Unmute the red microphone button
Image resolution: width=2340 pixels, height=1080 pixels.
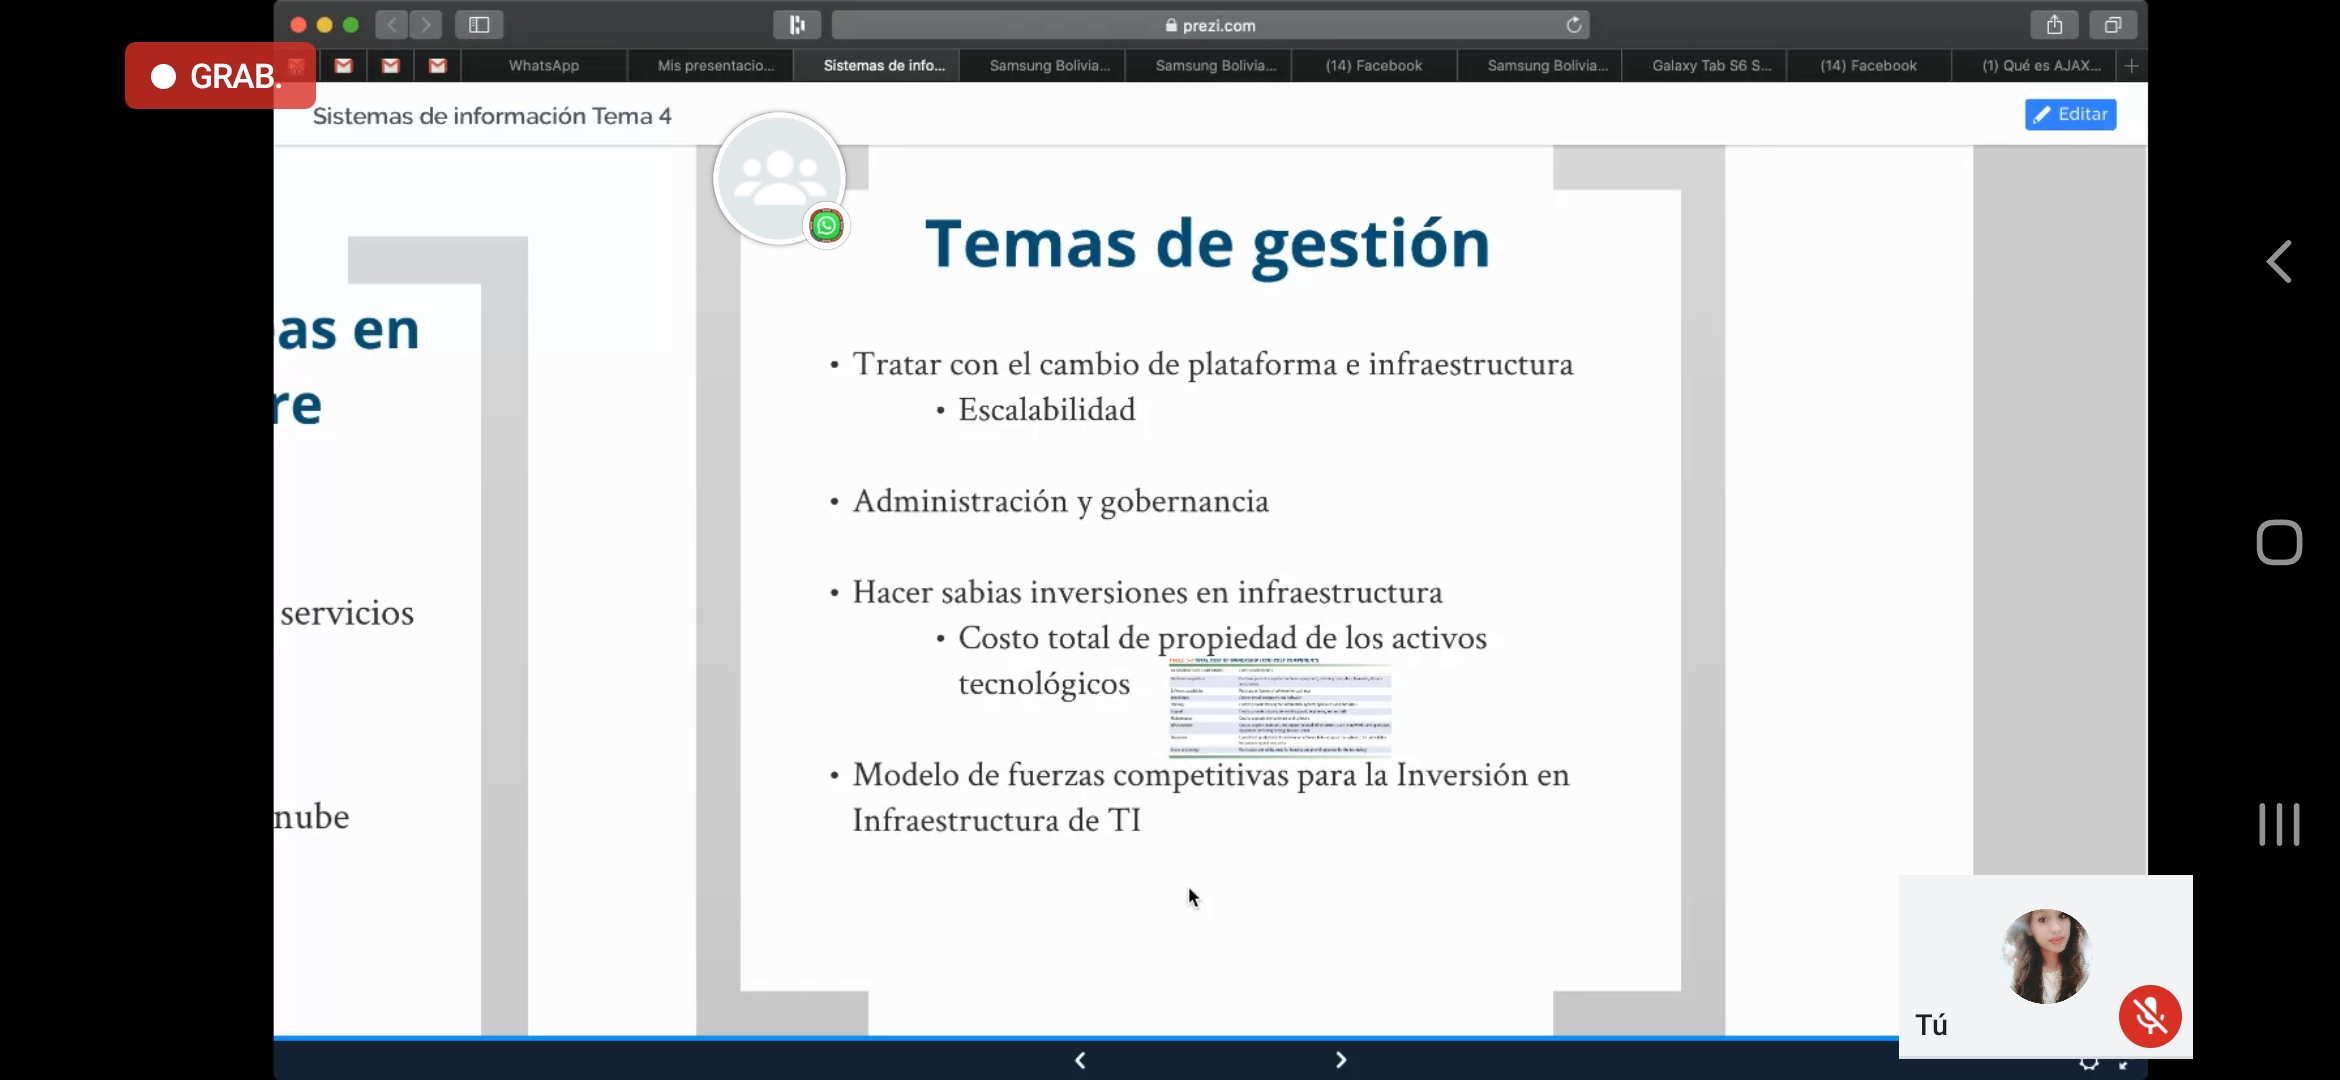[2149, 1016]
